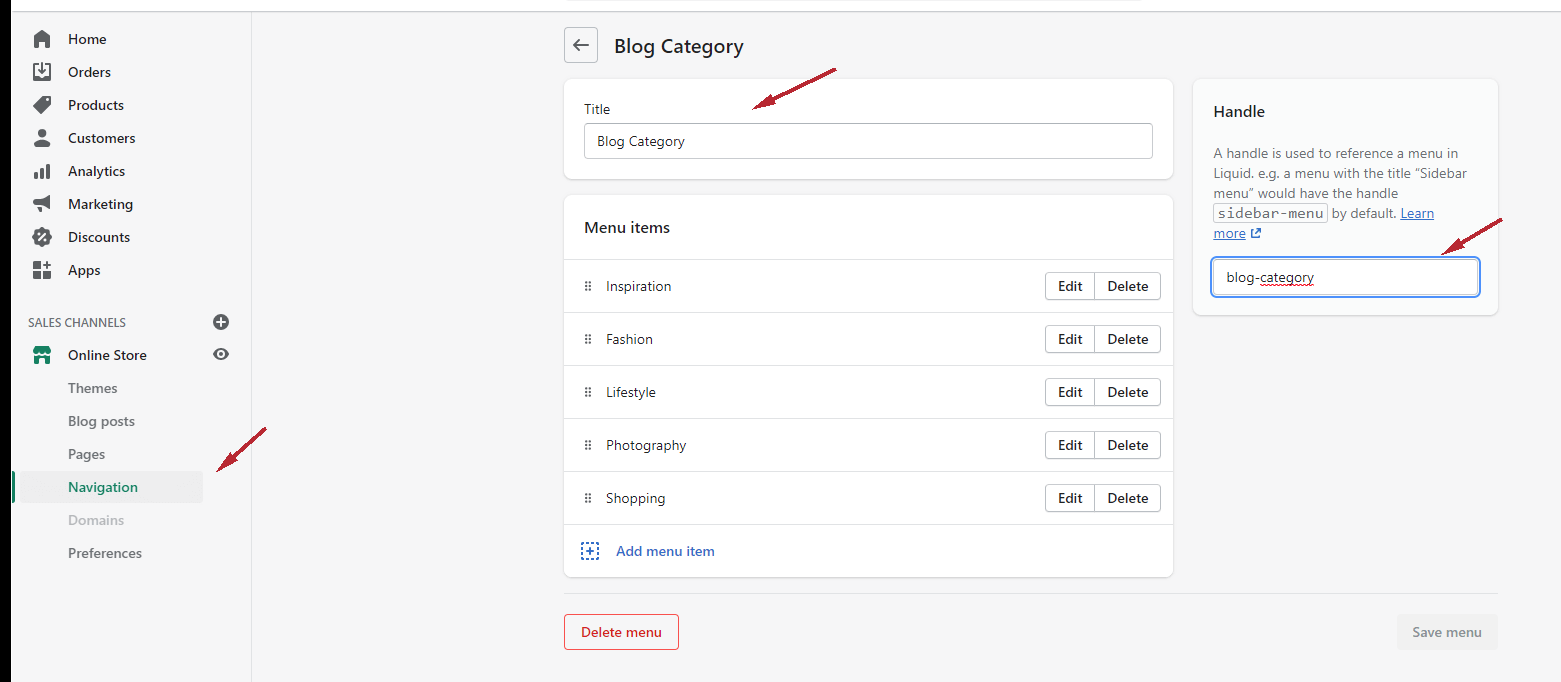The width and height of the screenshot is (1561, 682).
Task: Open the Apps grid icon
Action: [x=42, y=270]
